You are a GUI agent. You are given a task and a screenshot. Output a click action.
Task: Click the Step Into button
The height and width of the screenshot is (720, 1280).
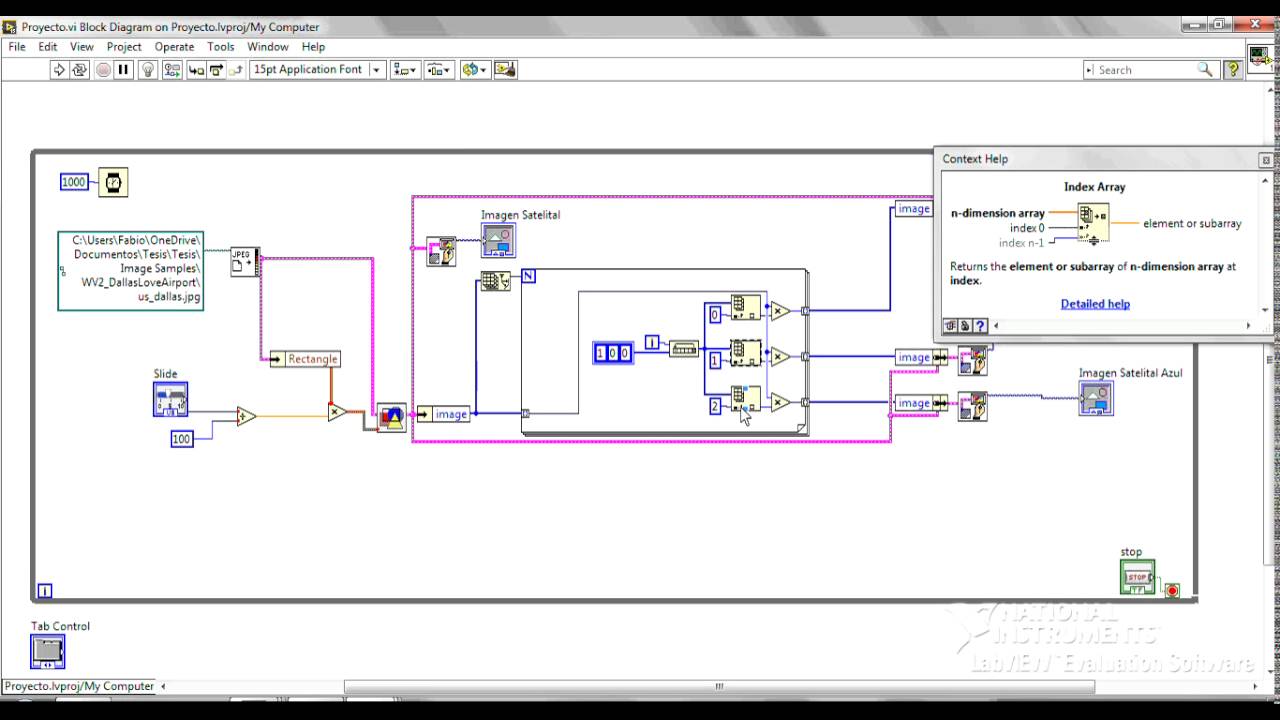click(x=196, y=69)
